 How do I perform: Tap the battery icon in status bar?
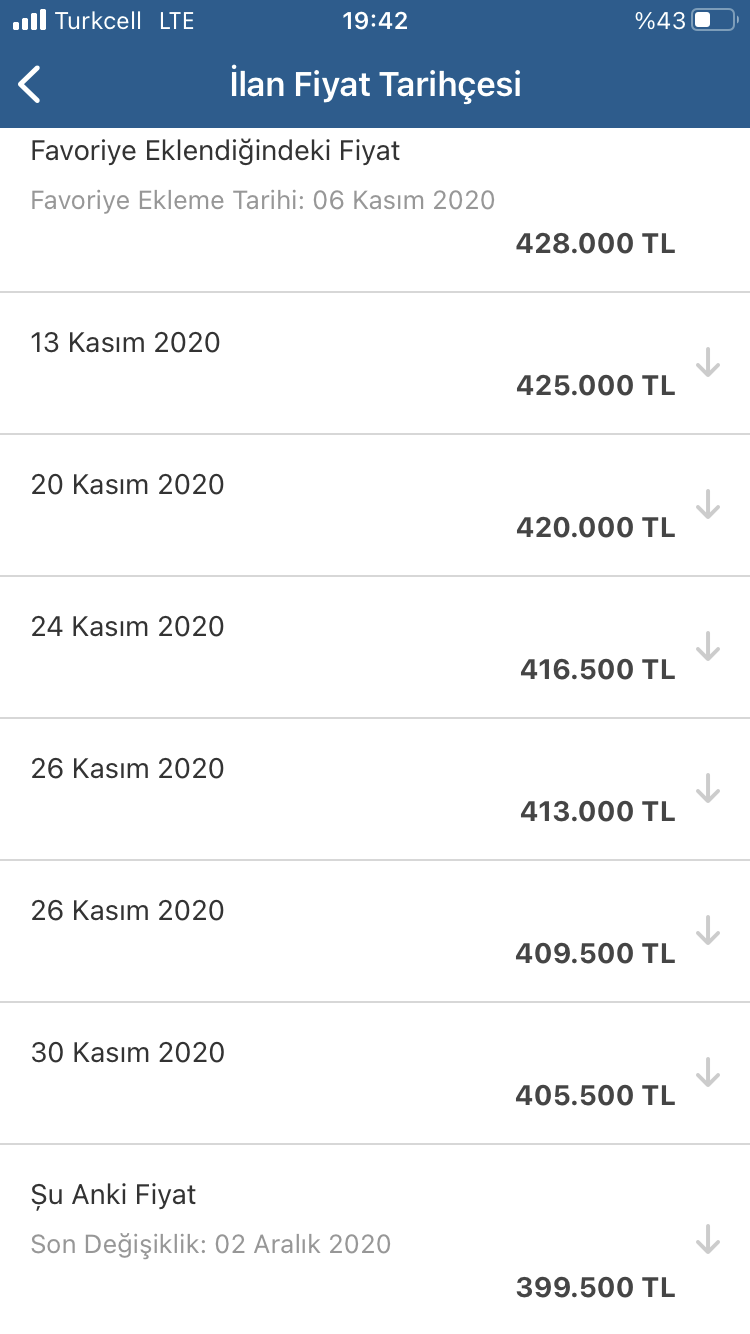713,21
